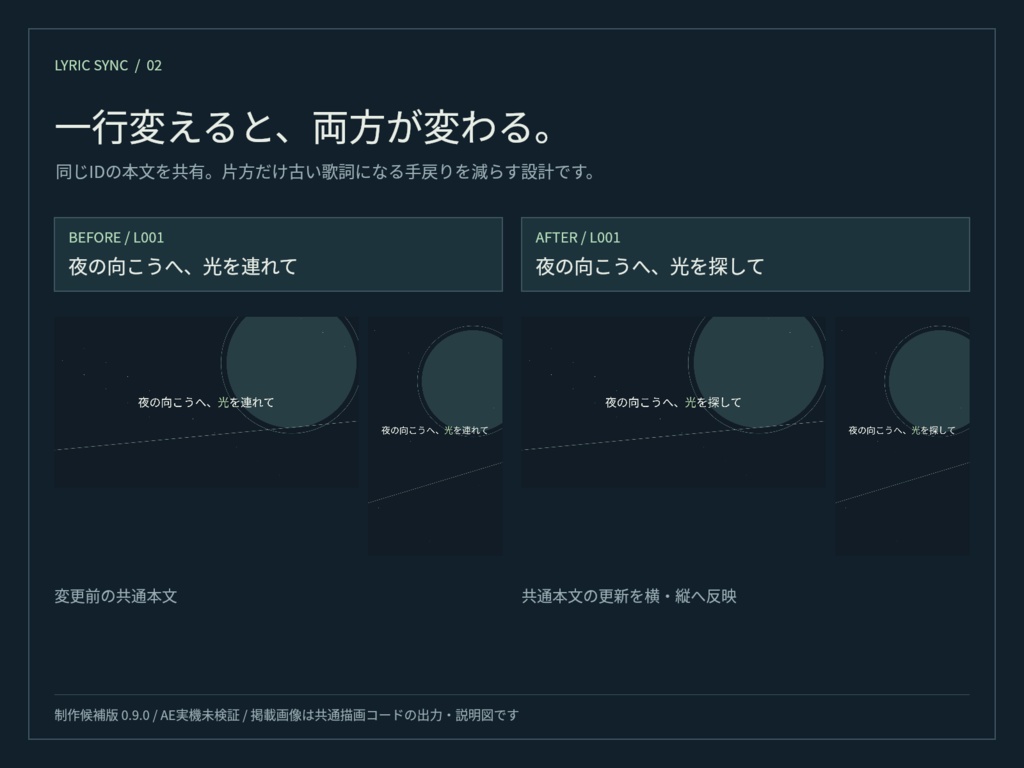Open the BEFORE portrait preview thumbnail
The width and height of the screenshot is (1024, 768).
point(436,436)
